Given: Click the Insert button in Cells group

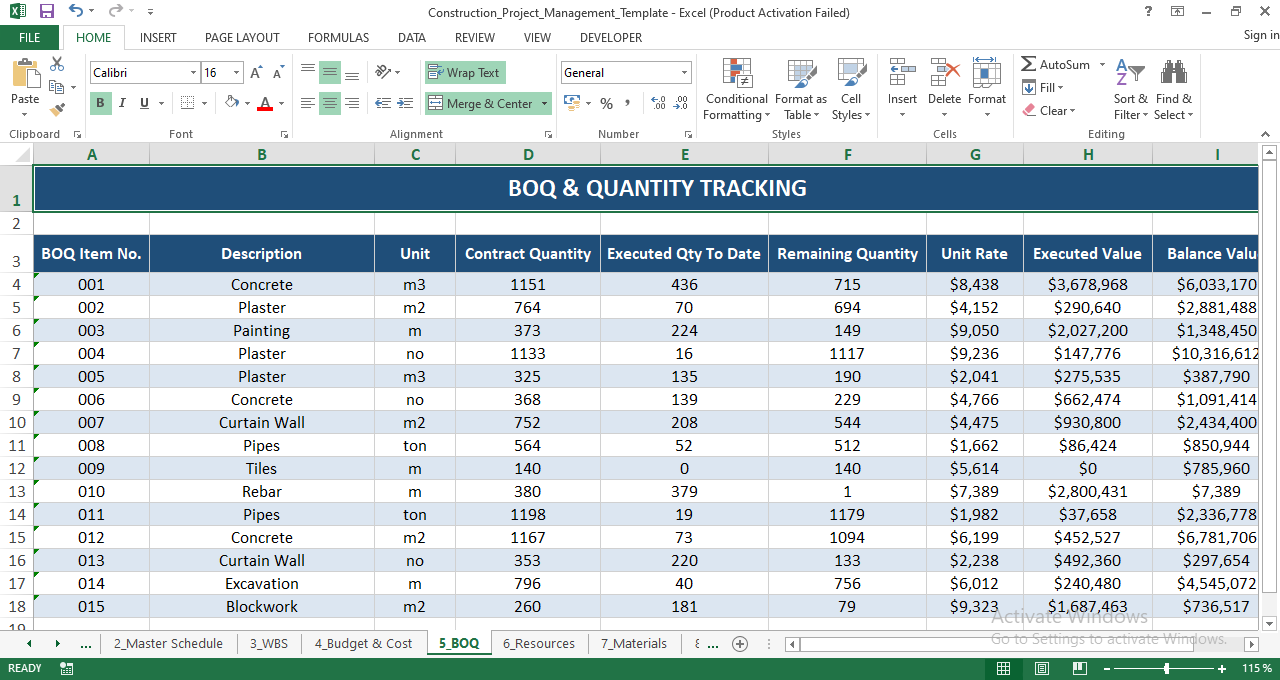Looking at the screenshot, I should (x=902, y=88).
